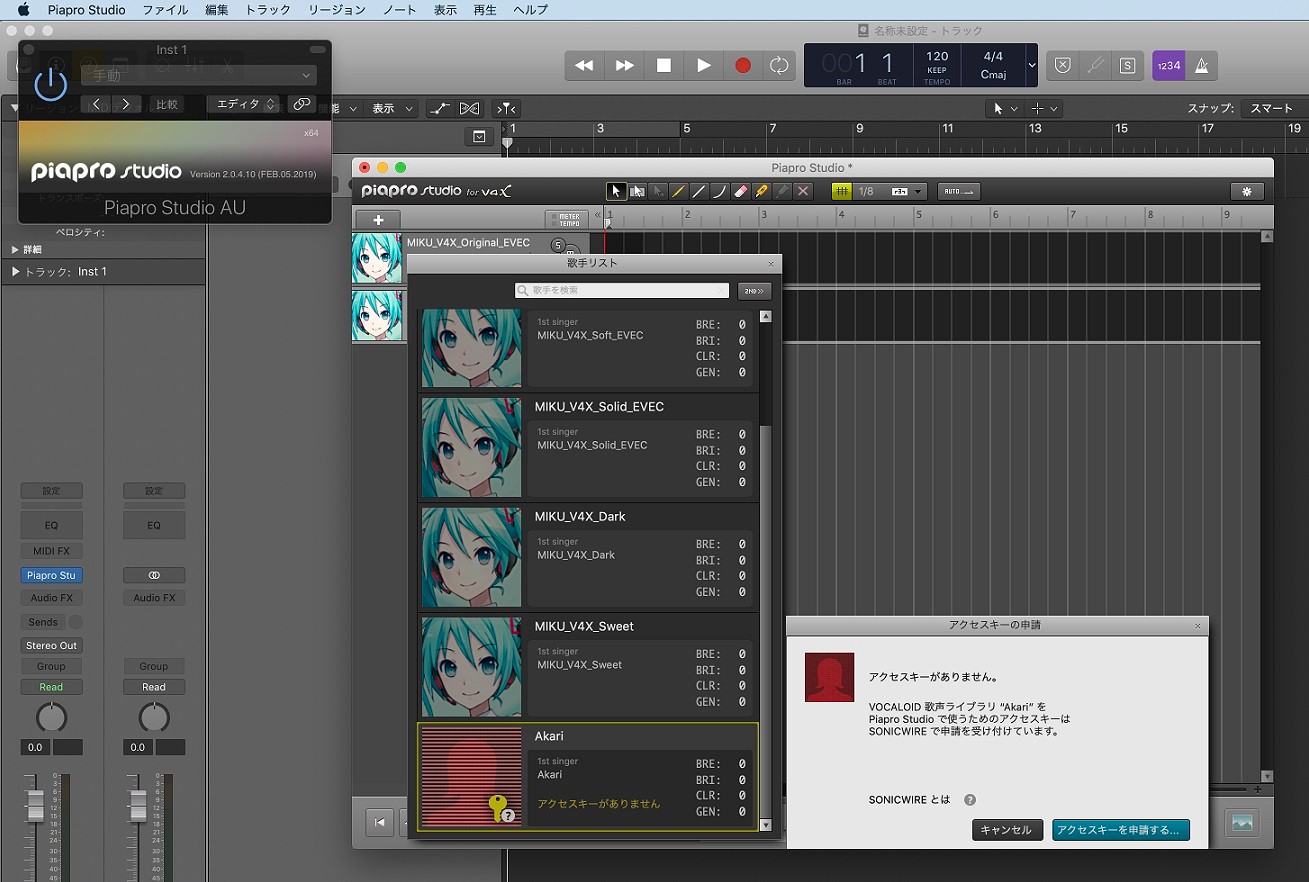Click the first channel volume fader
The image size is (1309, 882).
click(35, 805)
